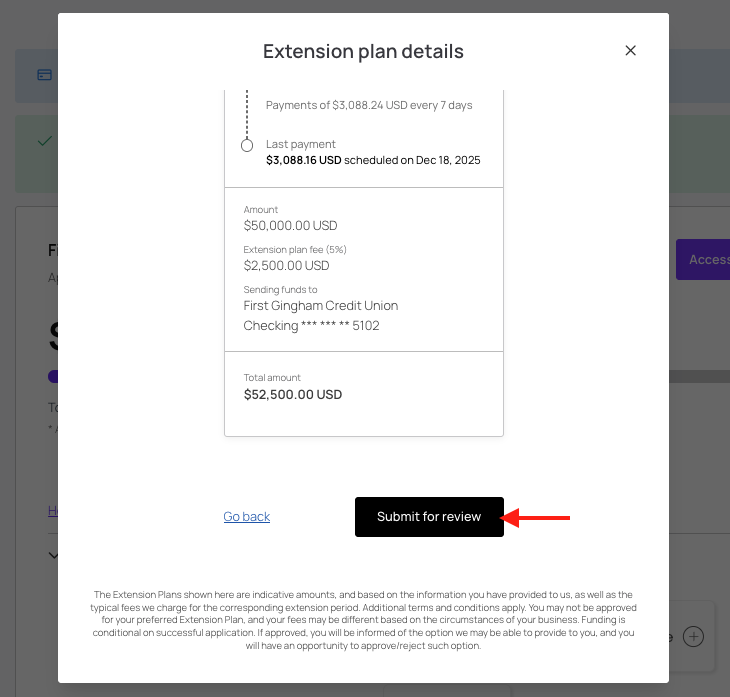The width and height of the screenshot is (730, 697).
Task: Open the partially hidden underlined link behind the dialog
Action: 53,511
